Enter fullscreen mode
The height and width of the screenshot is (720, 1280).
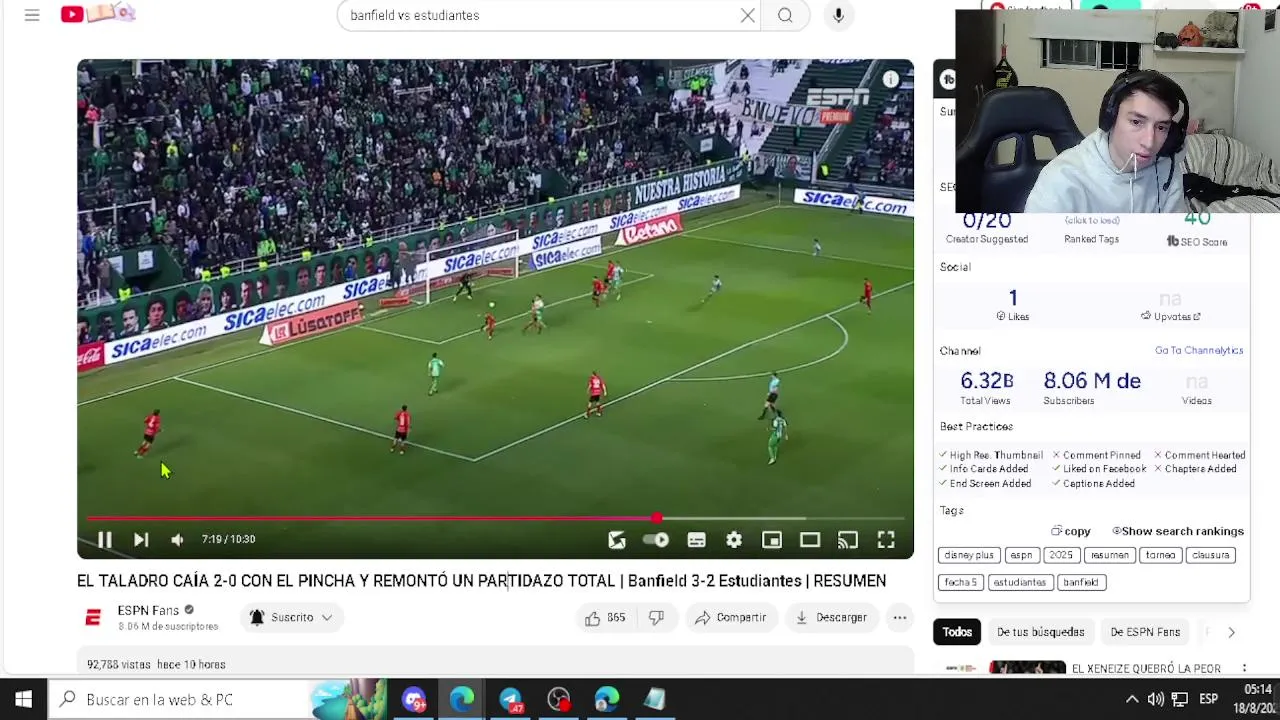886,540
